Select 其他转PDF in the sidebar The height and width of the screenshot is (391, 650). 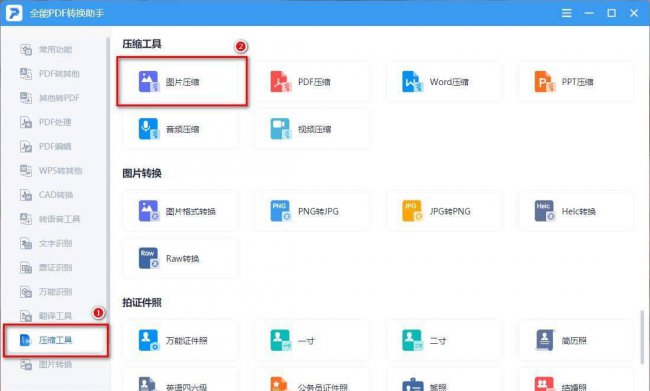[49, 98]
